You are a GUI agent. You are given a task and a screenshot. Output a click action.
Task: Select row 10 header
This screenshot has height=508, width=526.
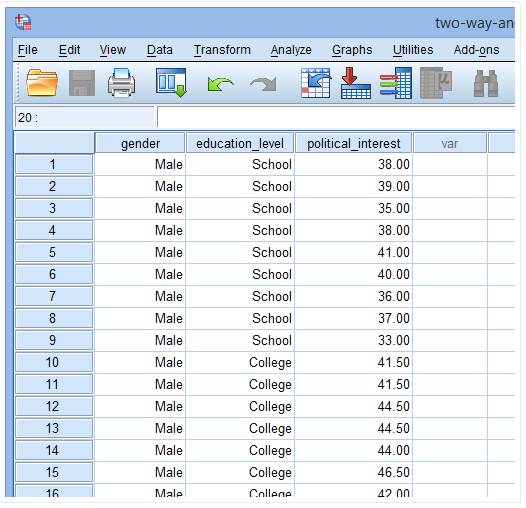click(54, 362)
